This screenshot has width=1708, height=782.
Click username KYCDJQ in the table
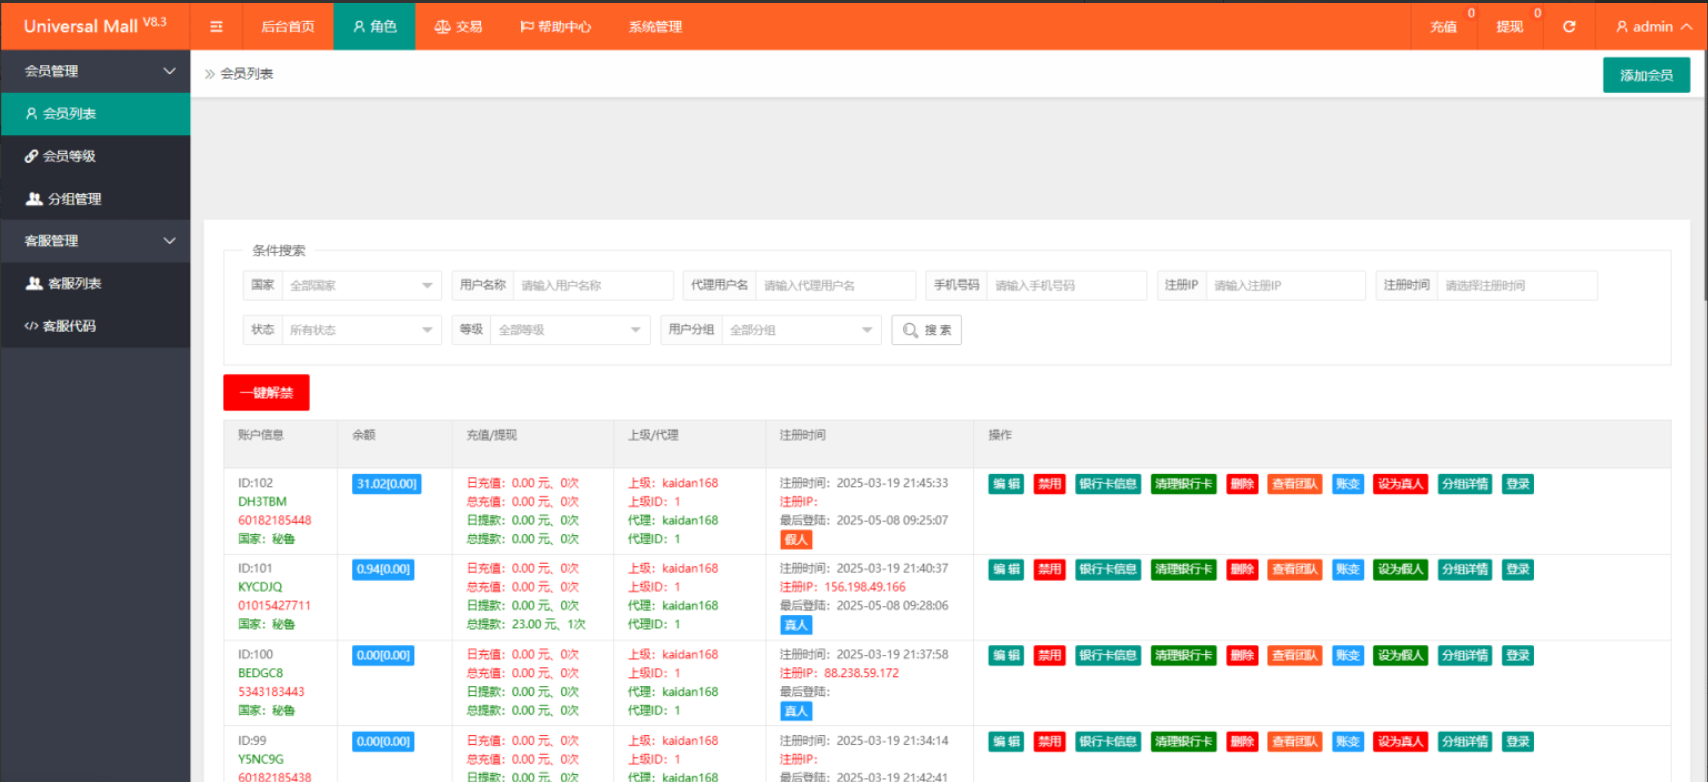(x=260, y=588)
